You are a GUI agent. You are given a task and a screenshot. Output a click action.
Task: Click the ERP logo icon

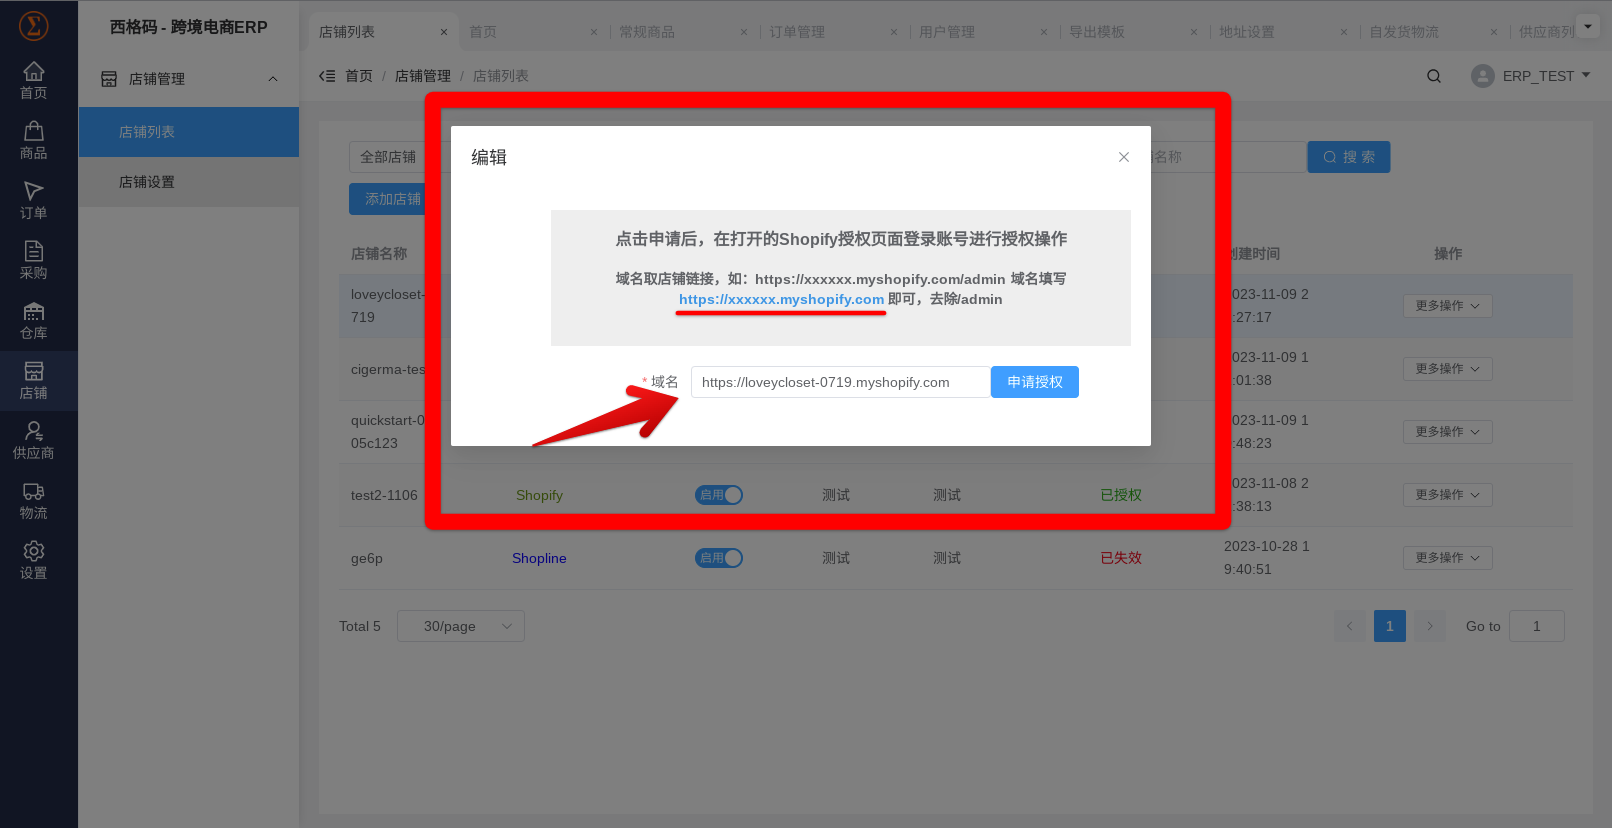pos(34,26)
